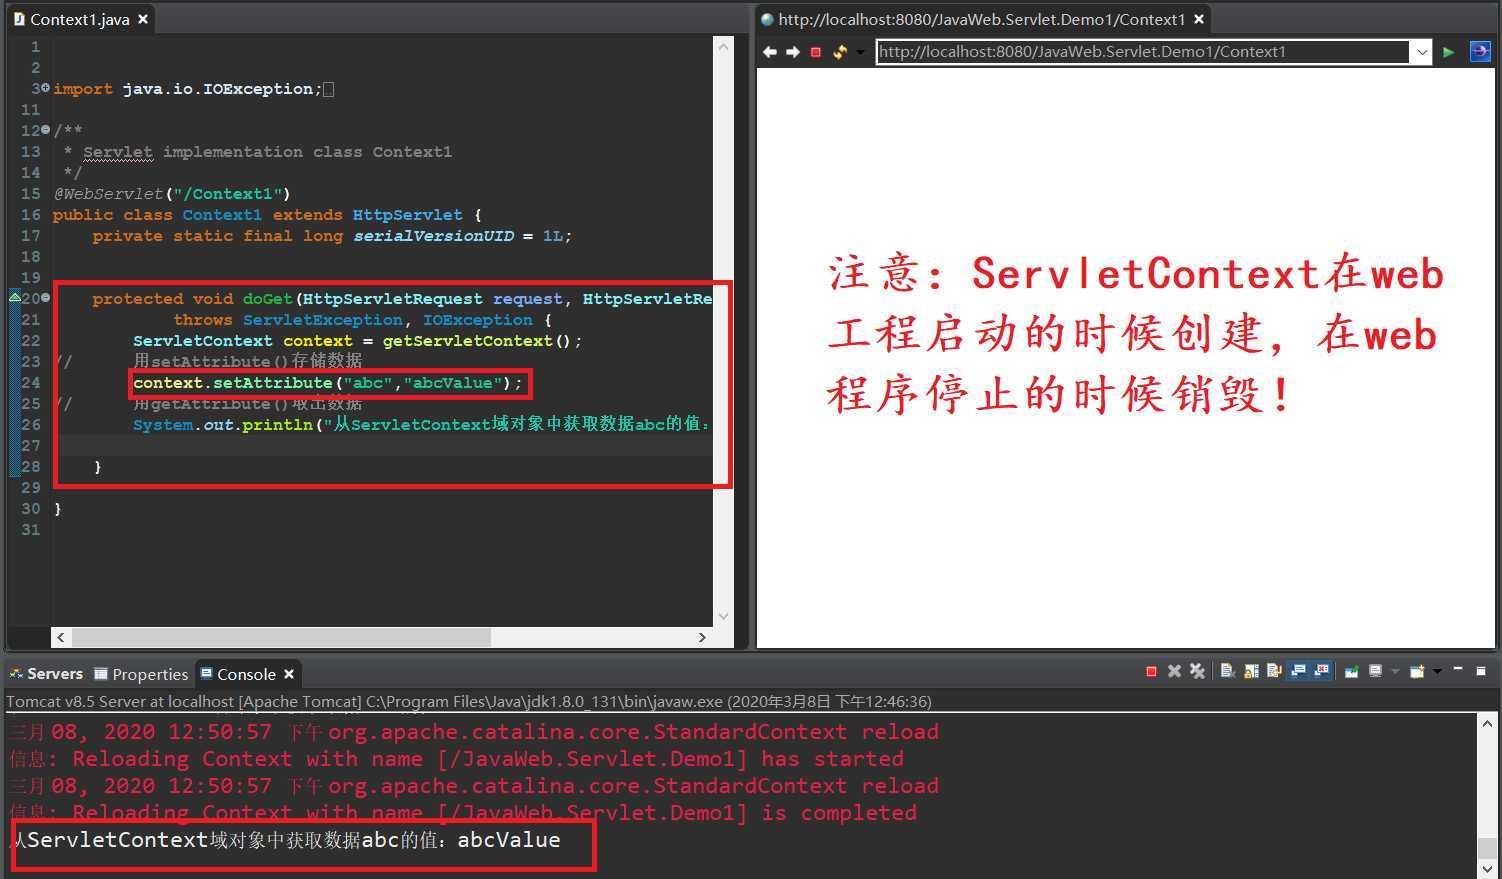
Task: Toggle show console on standard error
Action: point(1321,672)
